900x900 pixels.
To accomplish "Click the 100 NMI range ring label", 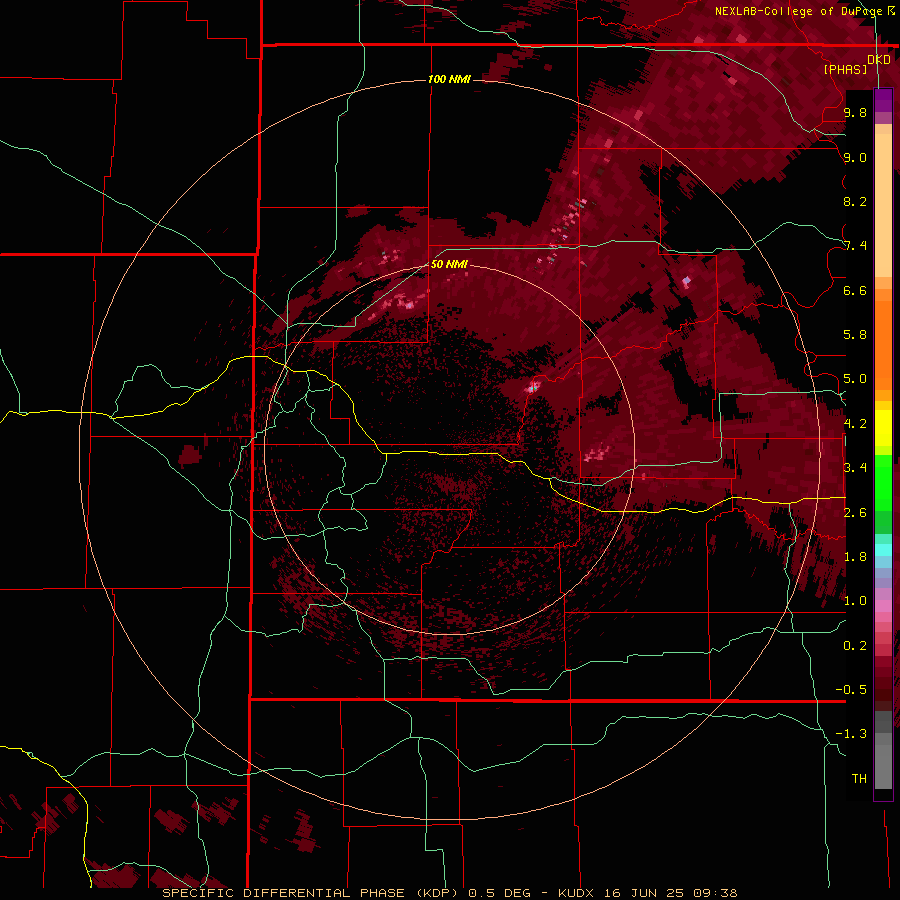I will tap(449, 79).
